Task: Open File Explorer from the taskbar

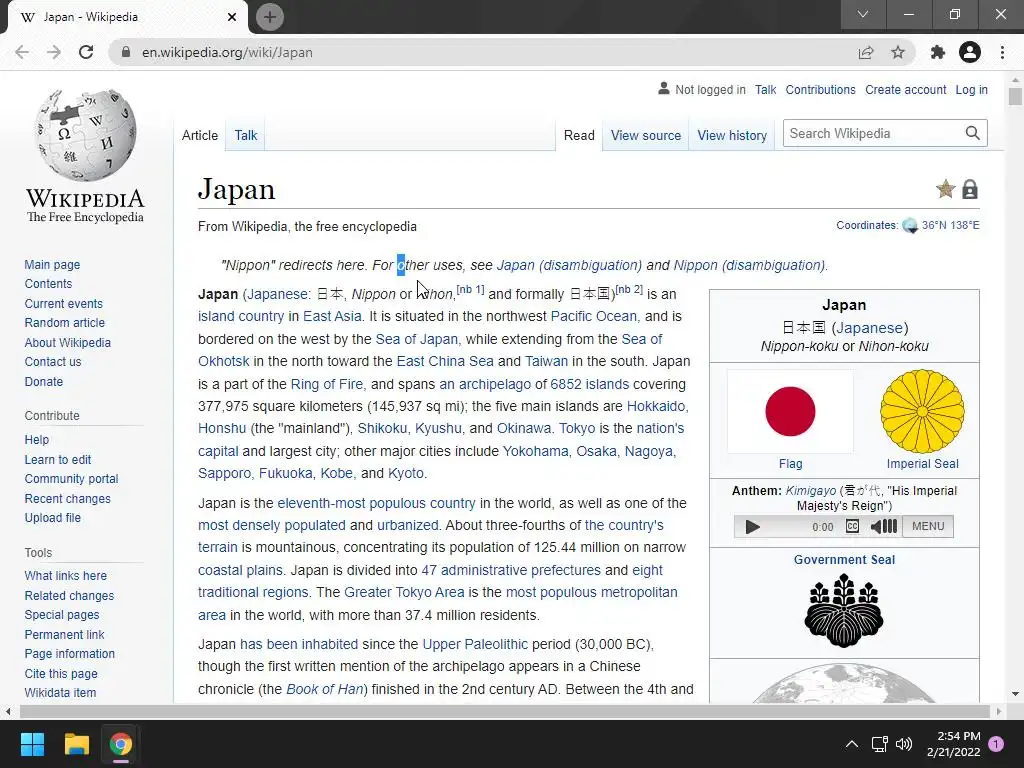Action: click(x=76, y=744)
